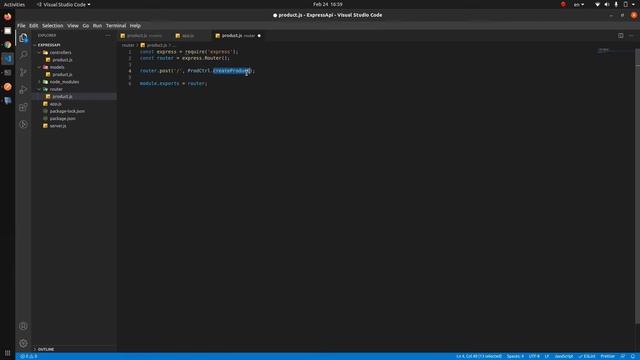Click the notifications bell in status bar
This screenshot has height=360, width=640.
pyautogui.click(x=633, y=356)
